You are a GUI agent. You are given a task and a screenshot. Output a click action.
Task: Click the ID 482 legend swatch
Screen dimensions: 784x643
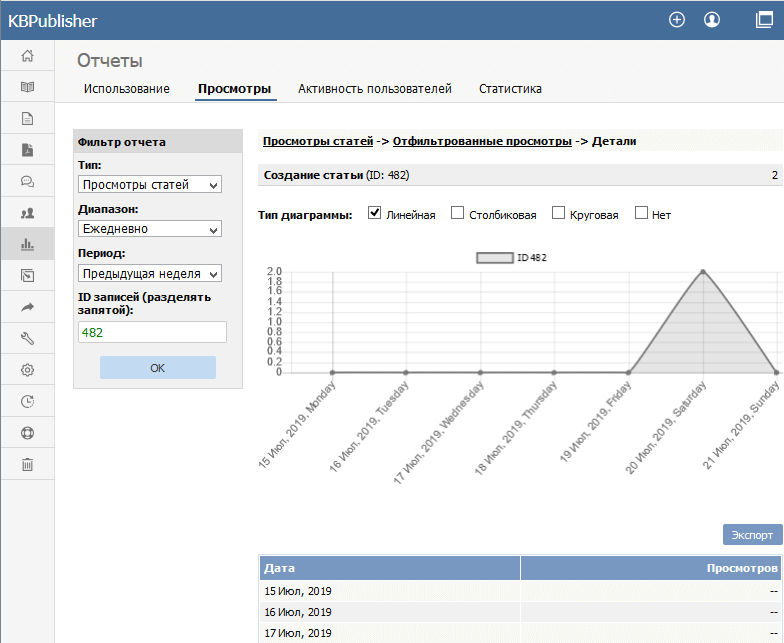(x=494, y=258)
